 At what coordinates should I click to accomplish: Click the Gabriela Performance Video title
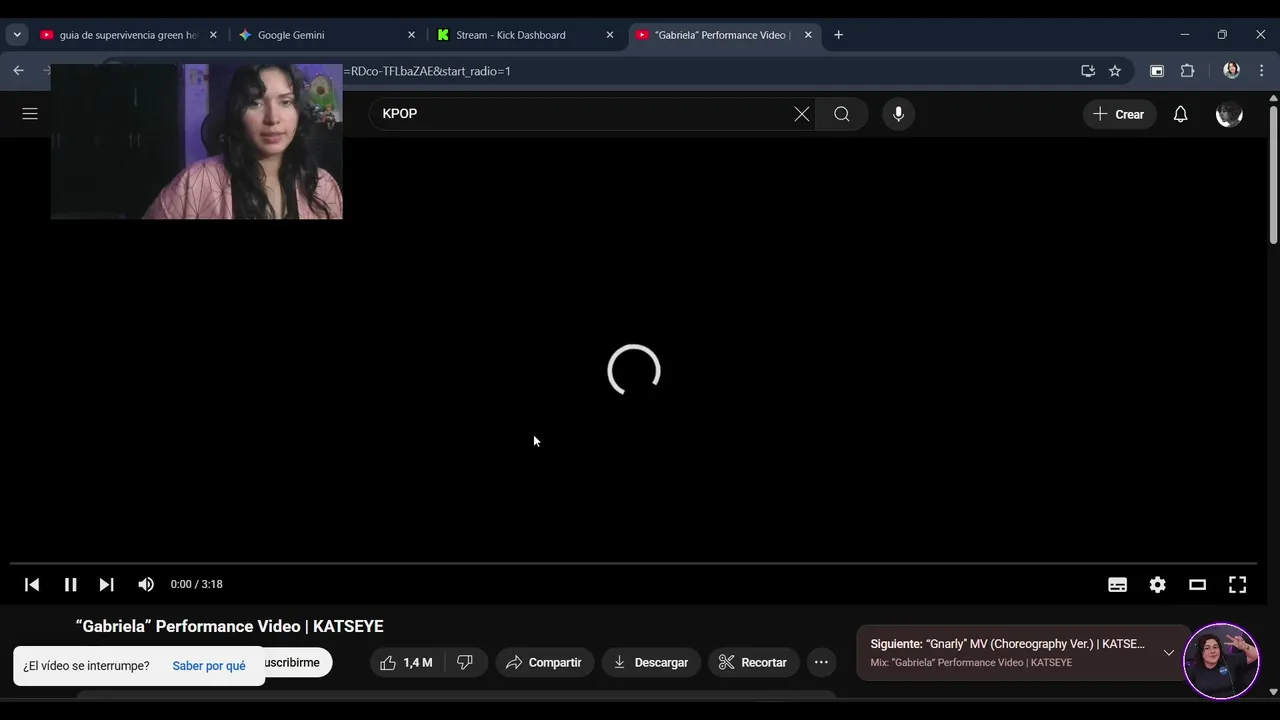pos(229,626)
